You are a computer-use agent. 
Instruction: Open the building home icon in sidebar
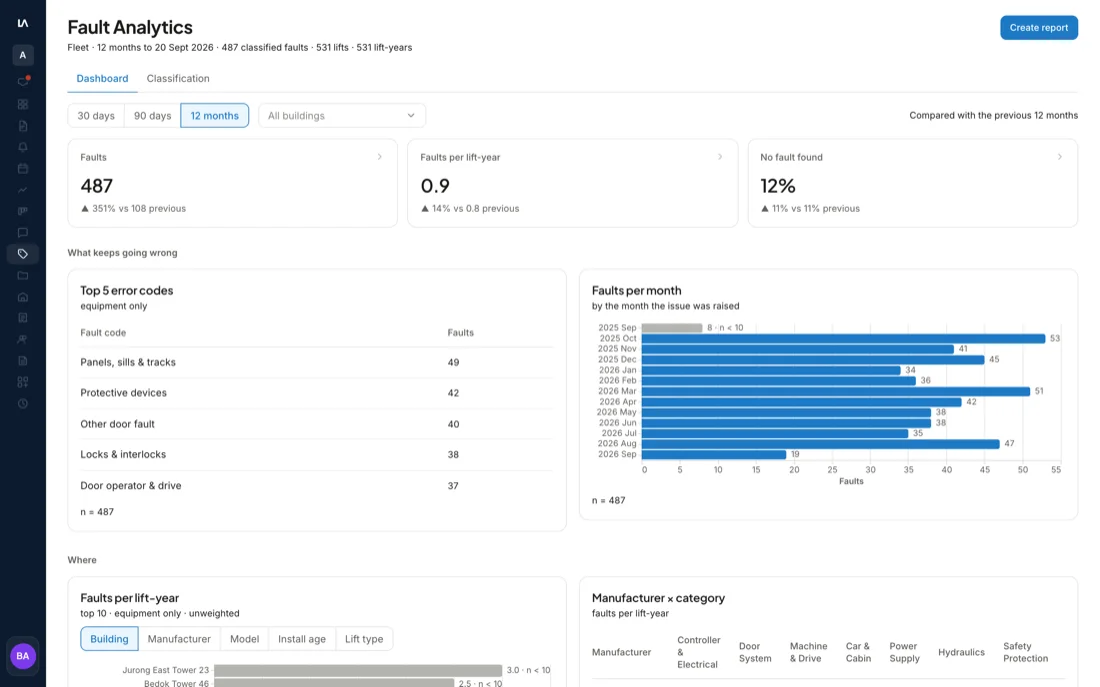coord(22,297)
